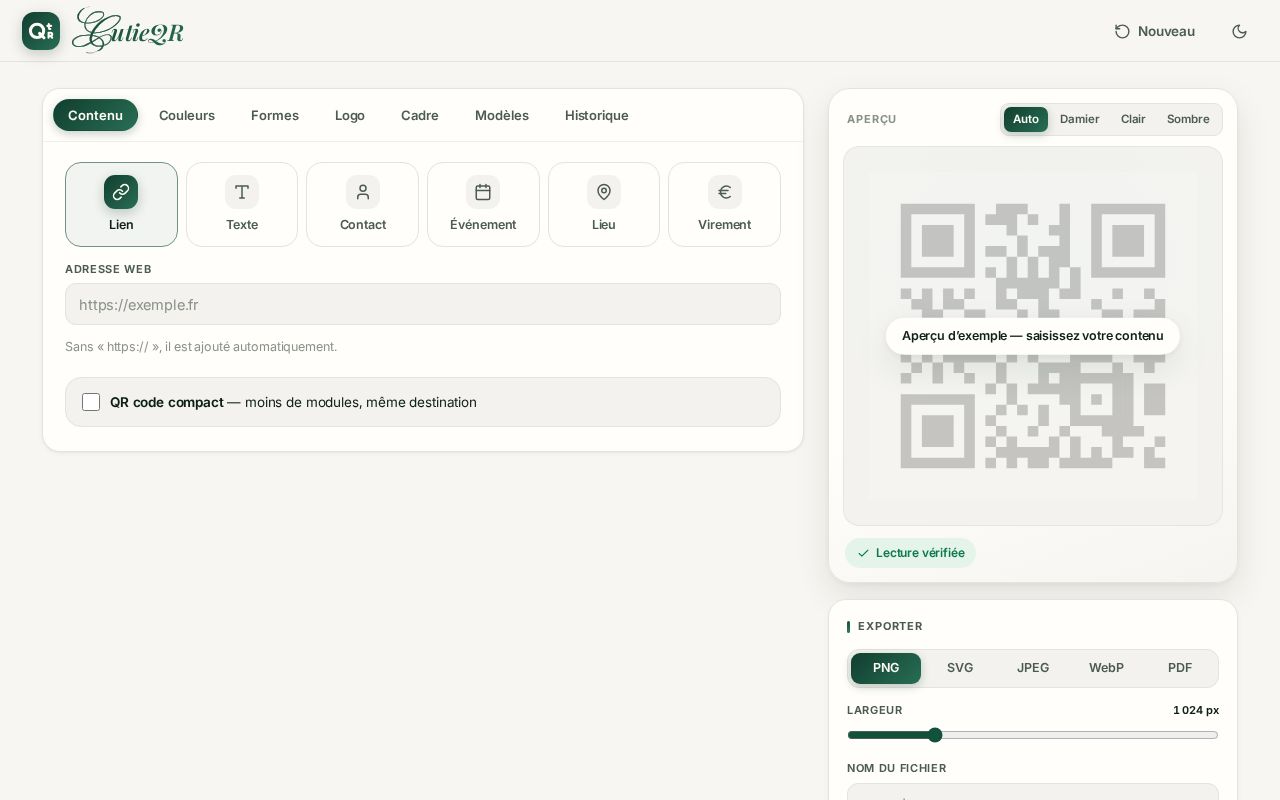Choose the Événement calendar content type
The width and height of the screenshot is (1280, 800).
[483, 204]
